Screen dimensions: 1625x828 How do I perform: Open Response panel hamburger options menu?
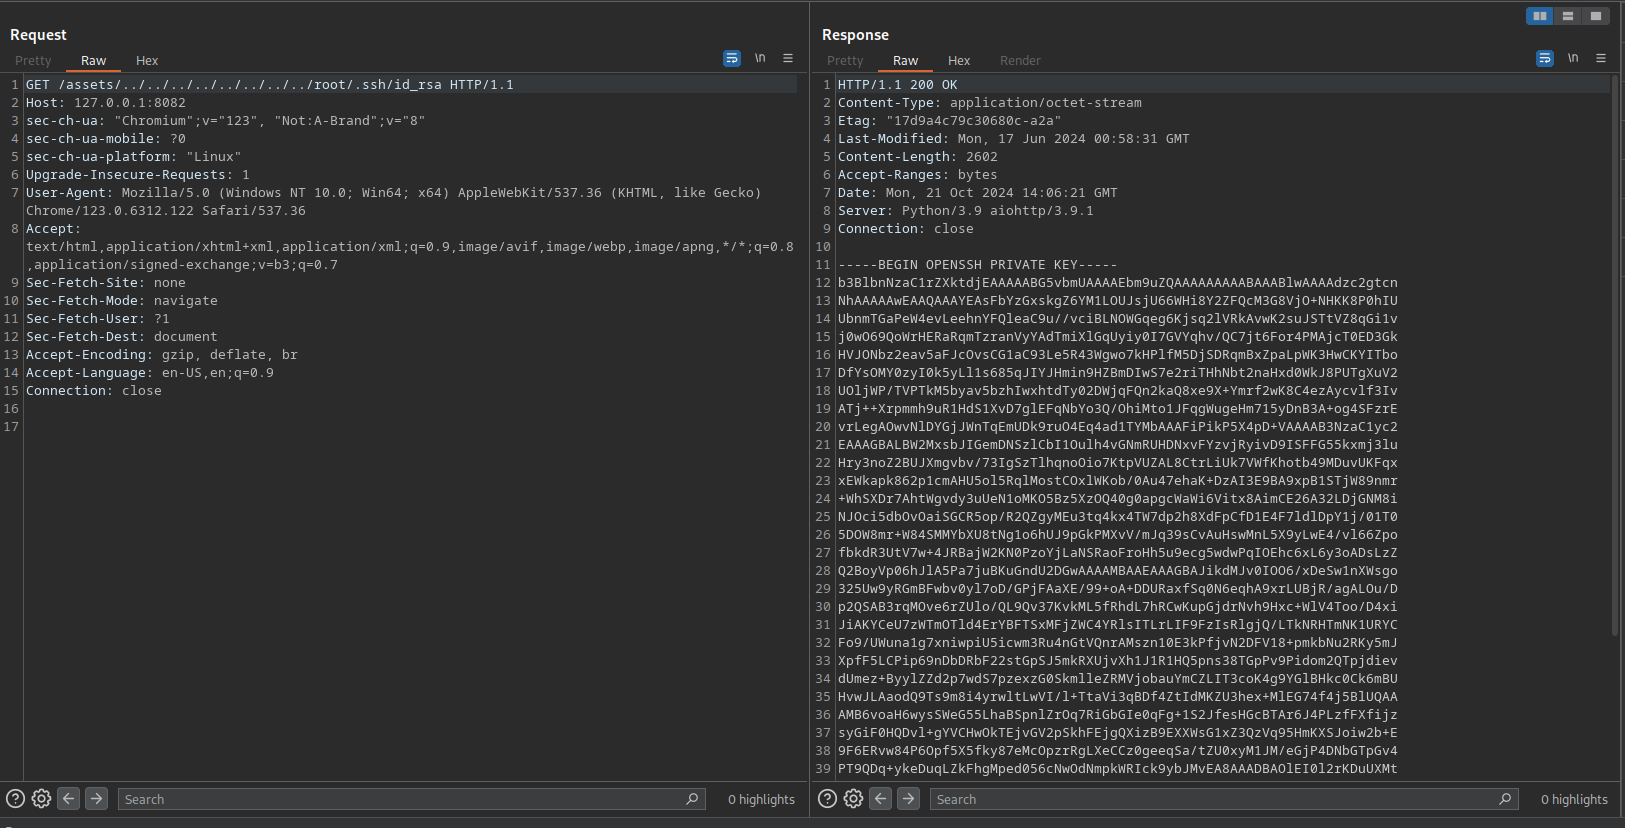(x=1601, y=59)
